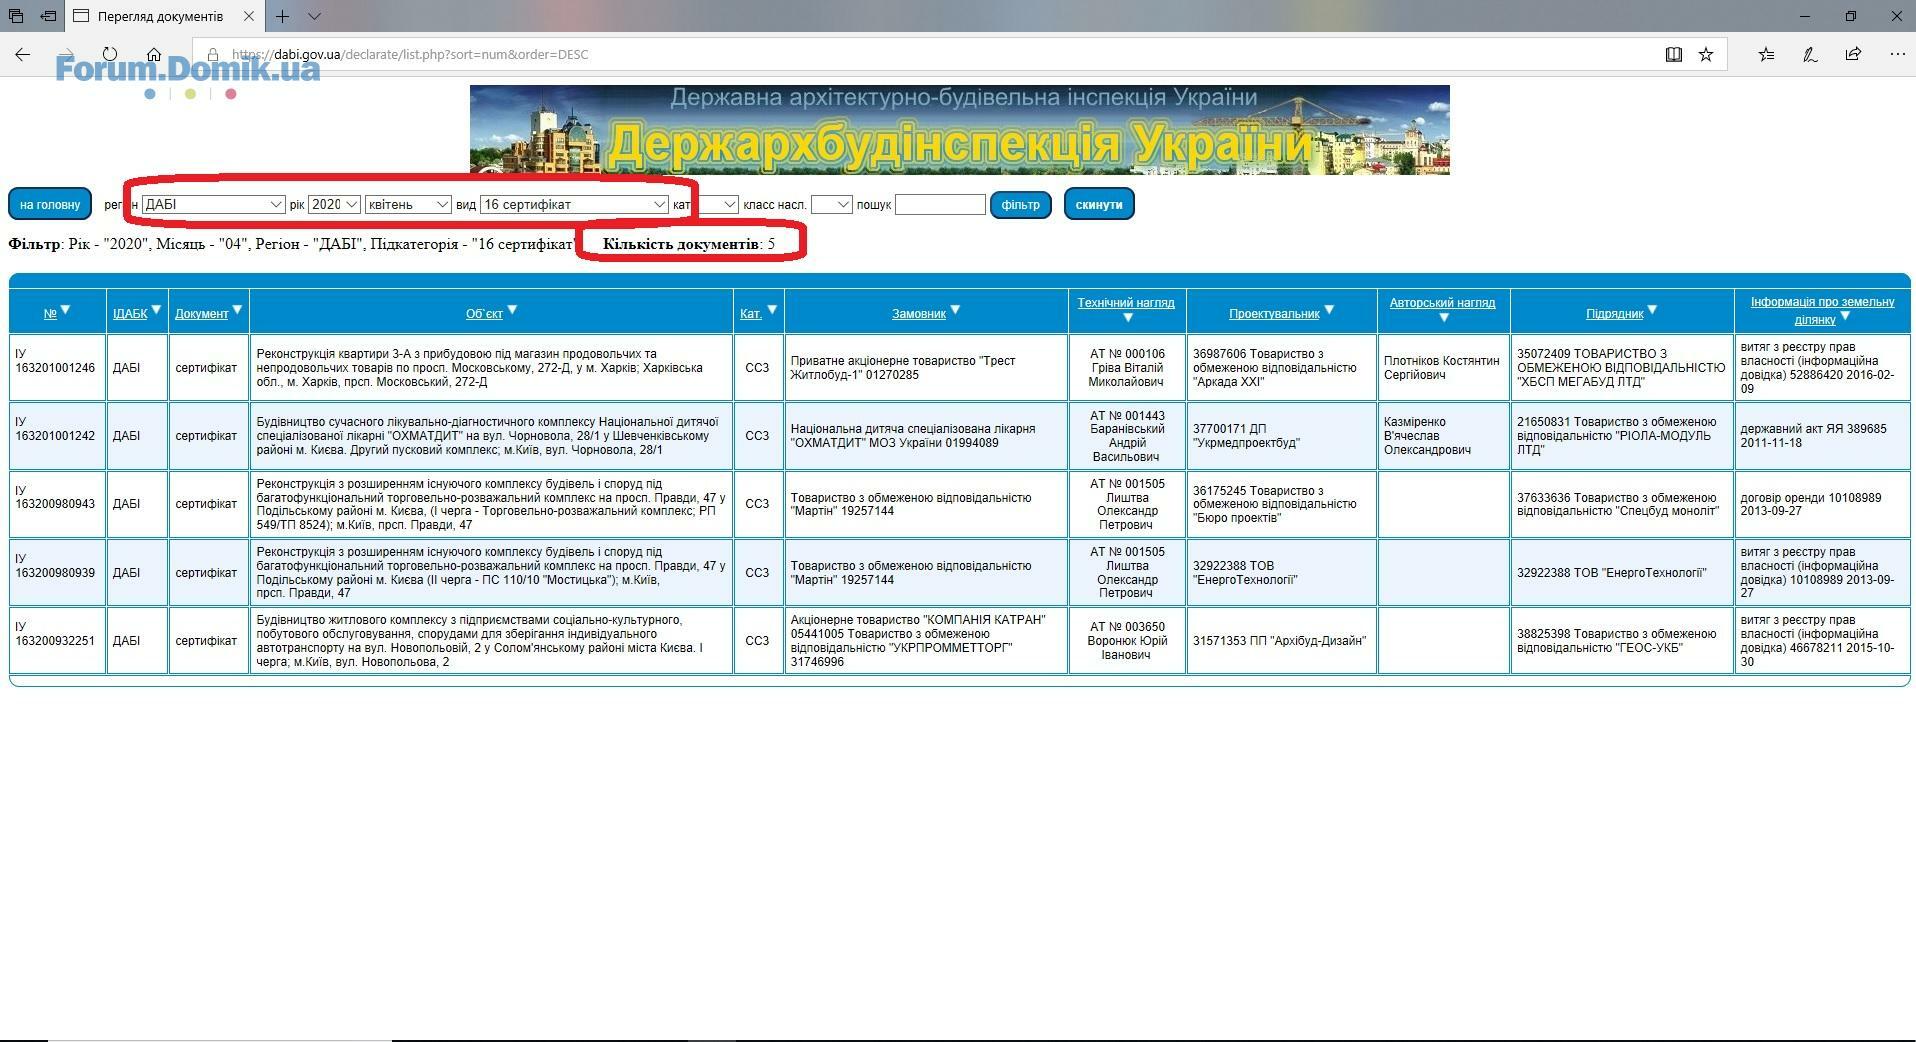Open the класс насл. dropdown
The height and width of the screenshot is (1042, 1916).
(x=831, y=204)
